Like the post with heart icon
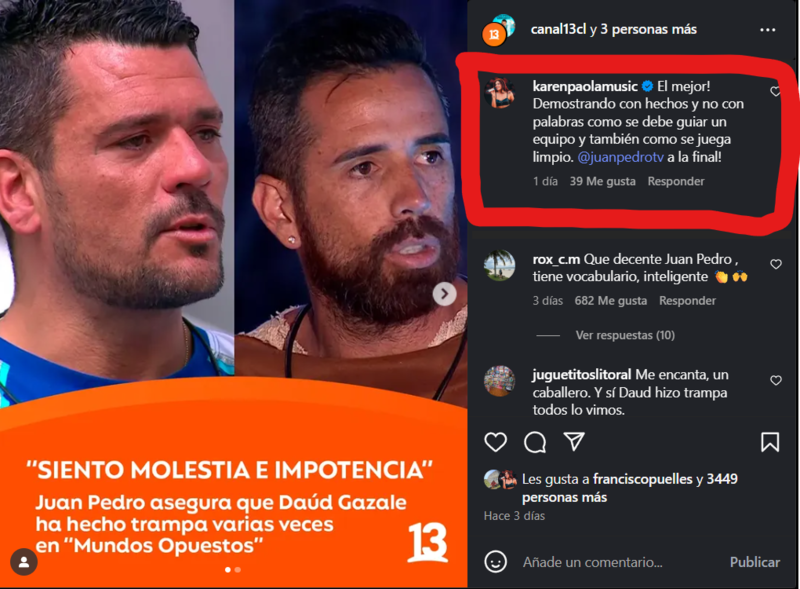Viewport: 800px width, 589px height. coord(495,442)
